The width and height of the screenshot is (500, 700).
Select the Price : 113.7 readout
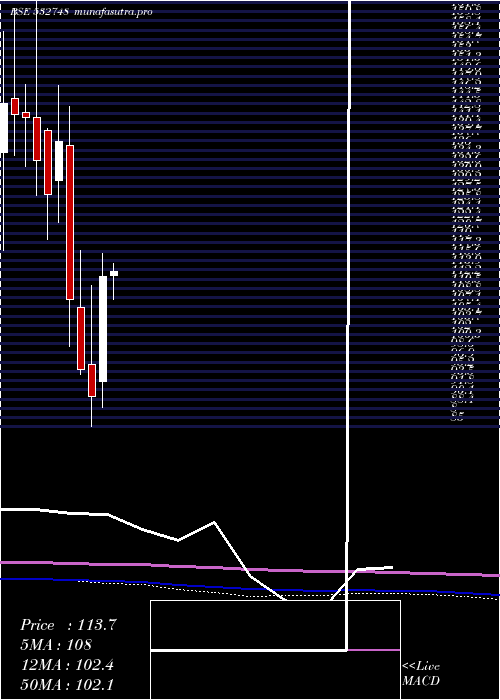coord(68,625)
